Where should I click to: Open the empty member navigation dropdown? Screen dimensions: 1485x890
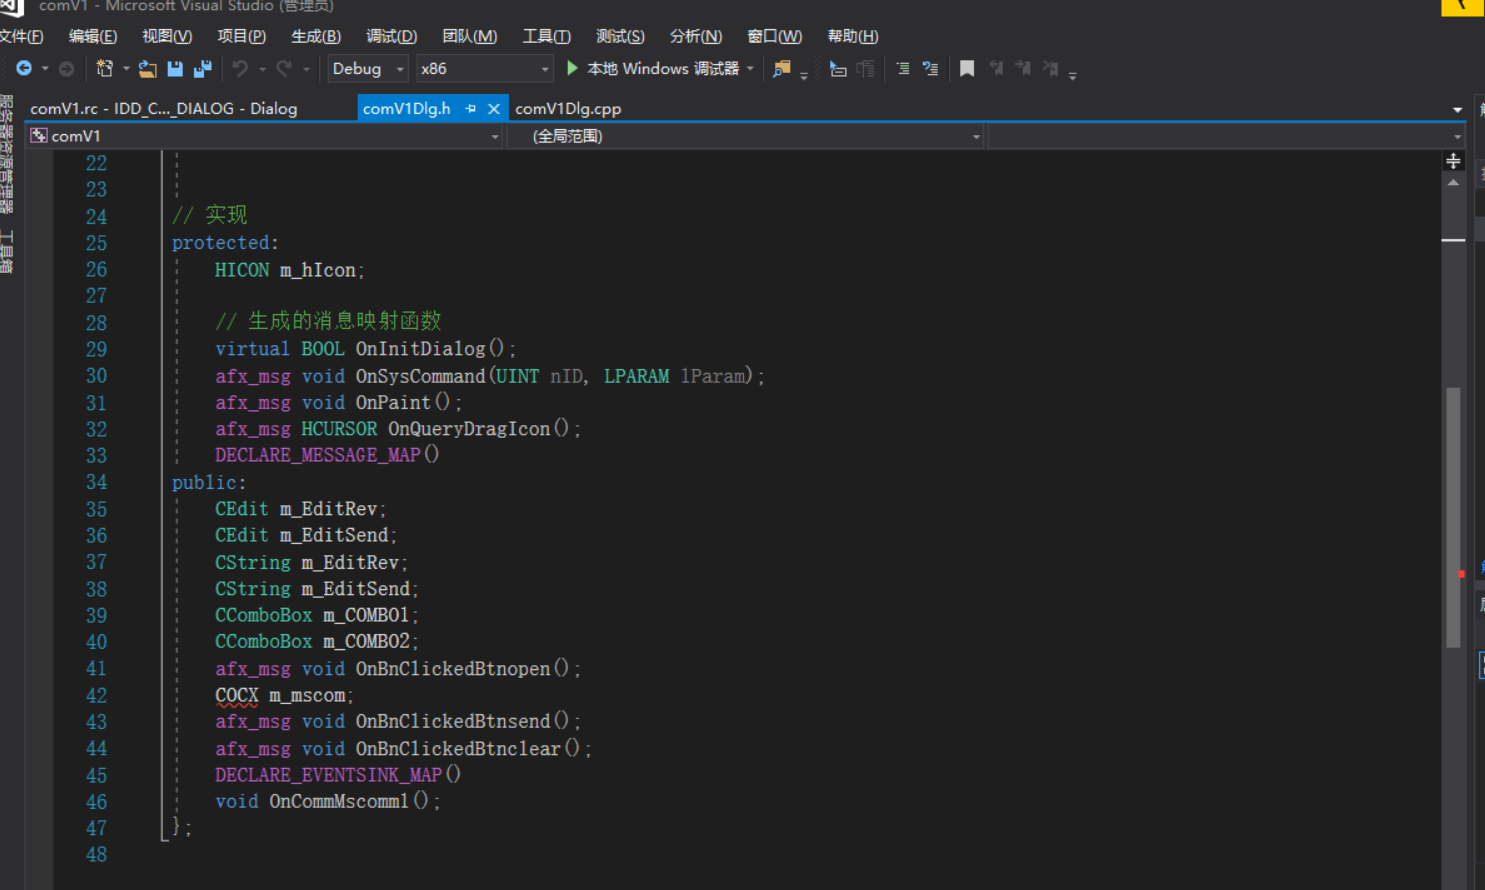coord(1227,136)
